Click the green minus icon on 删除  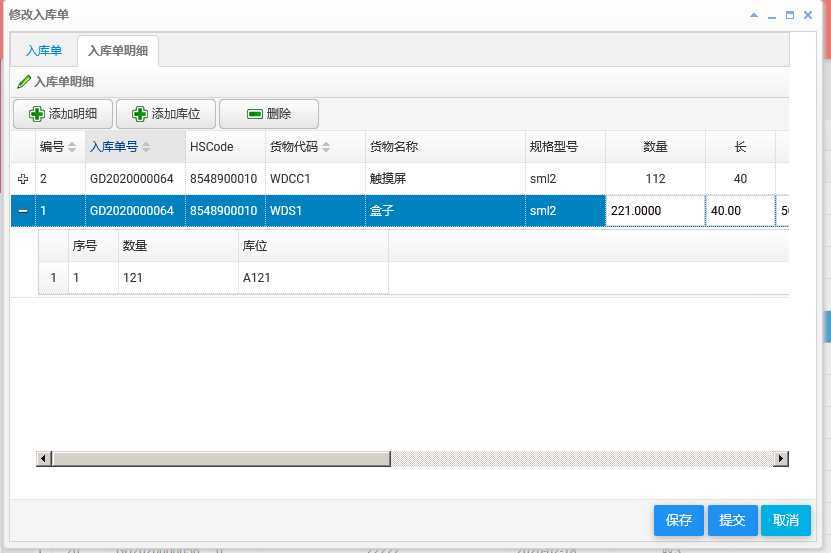pos(255,114)
